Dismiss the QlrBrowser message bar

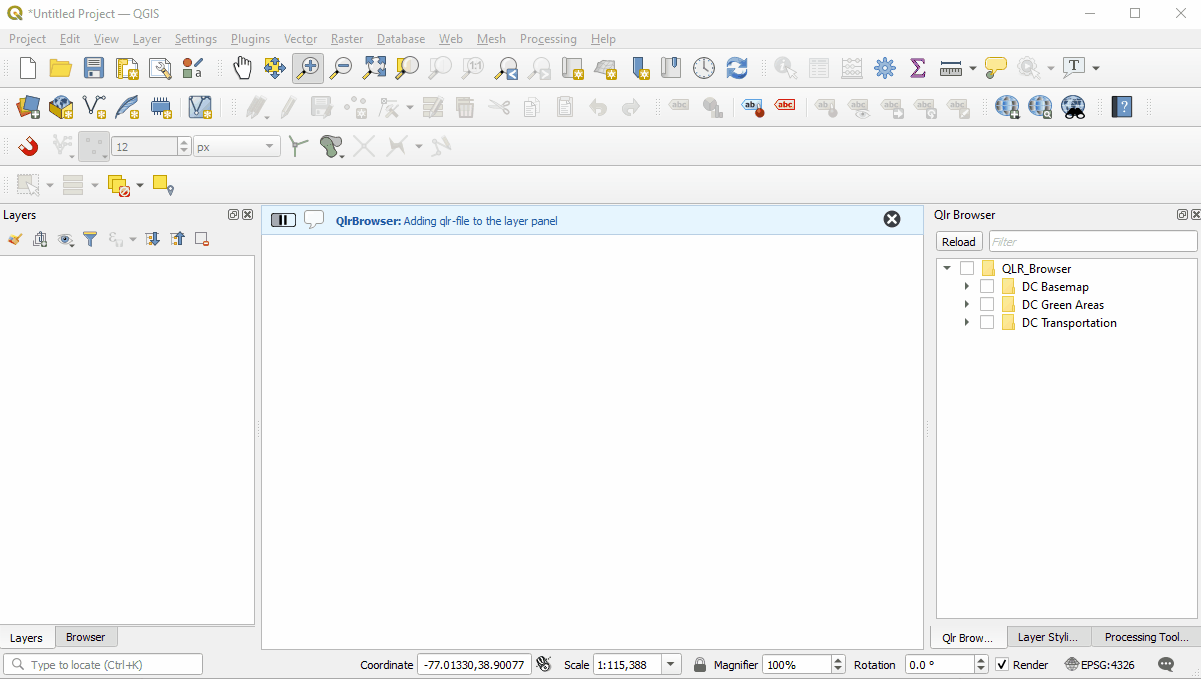tap(891, 219)
